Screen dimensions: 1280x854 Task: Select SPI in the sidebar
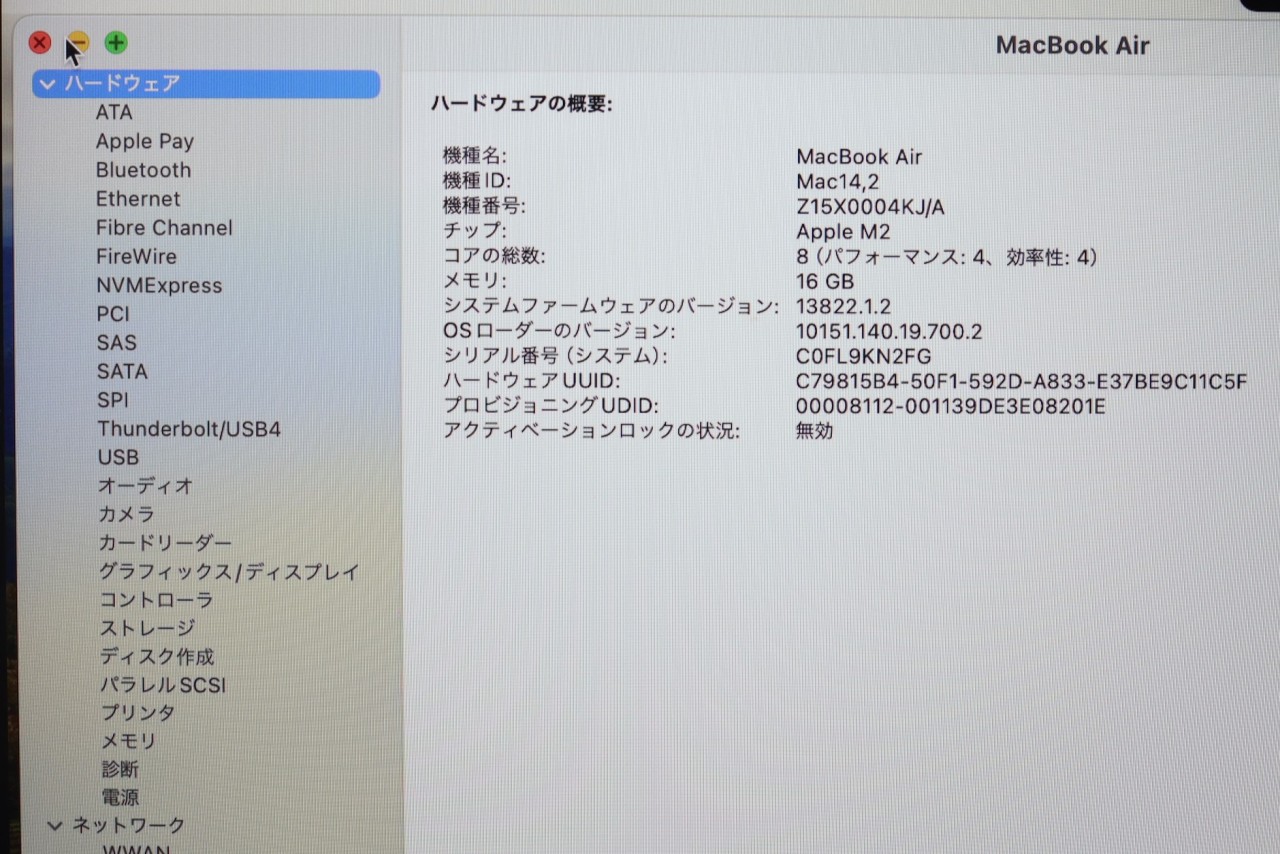pyautogui.click(x=112, y=400)
